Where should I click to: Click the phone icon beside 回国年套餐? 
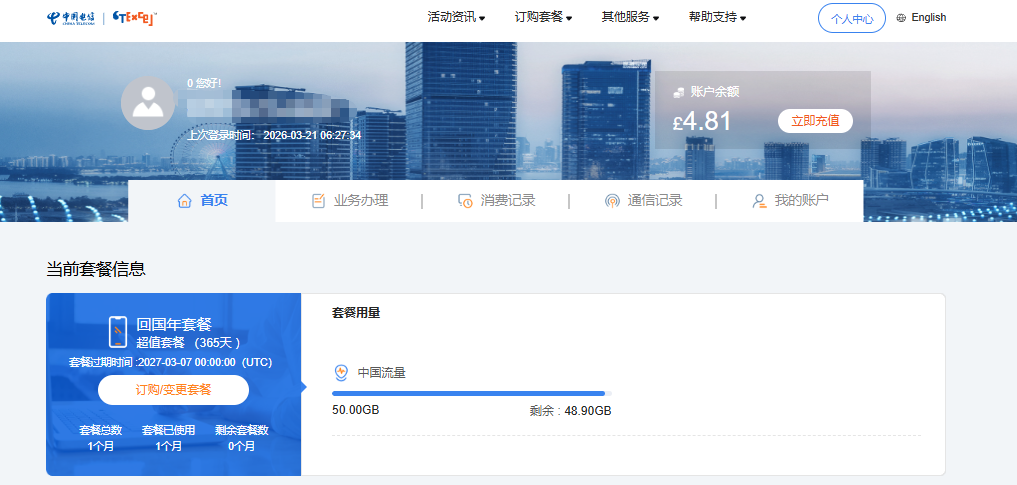tap(118, 331)
